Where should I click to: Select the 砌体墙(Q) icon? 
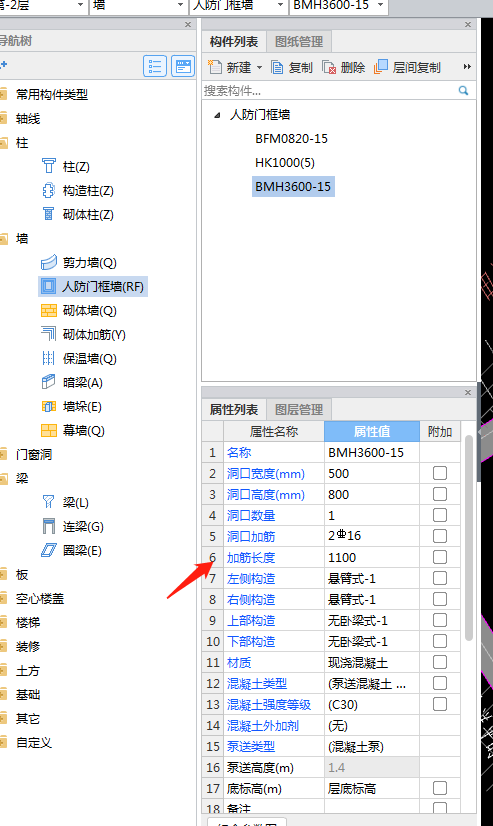click(48, 310)
